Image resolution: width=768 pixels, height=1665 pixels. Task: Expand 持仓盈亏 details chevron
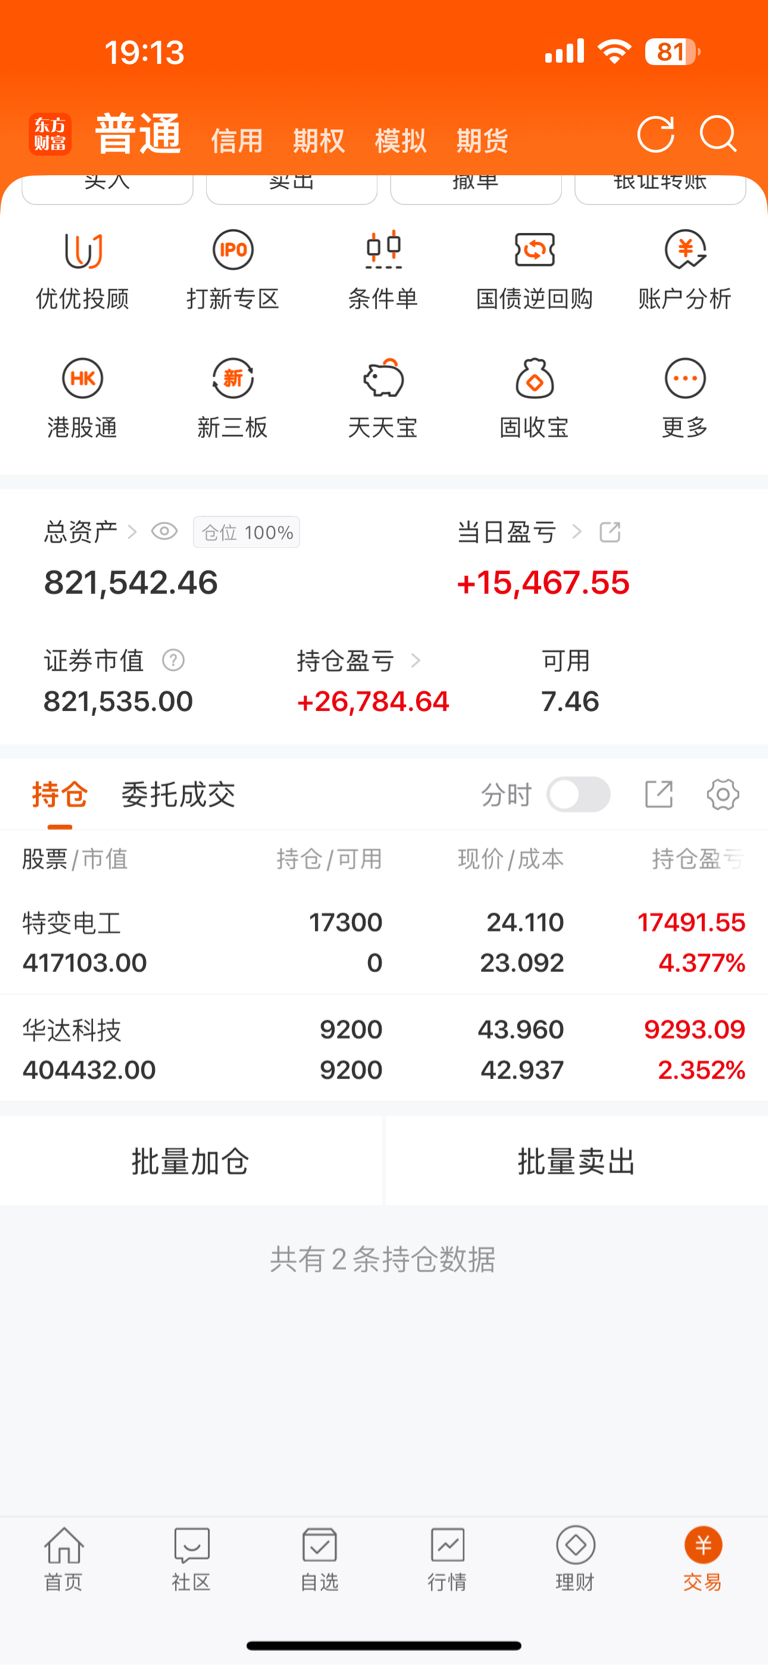coord(416,661)
